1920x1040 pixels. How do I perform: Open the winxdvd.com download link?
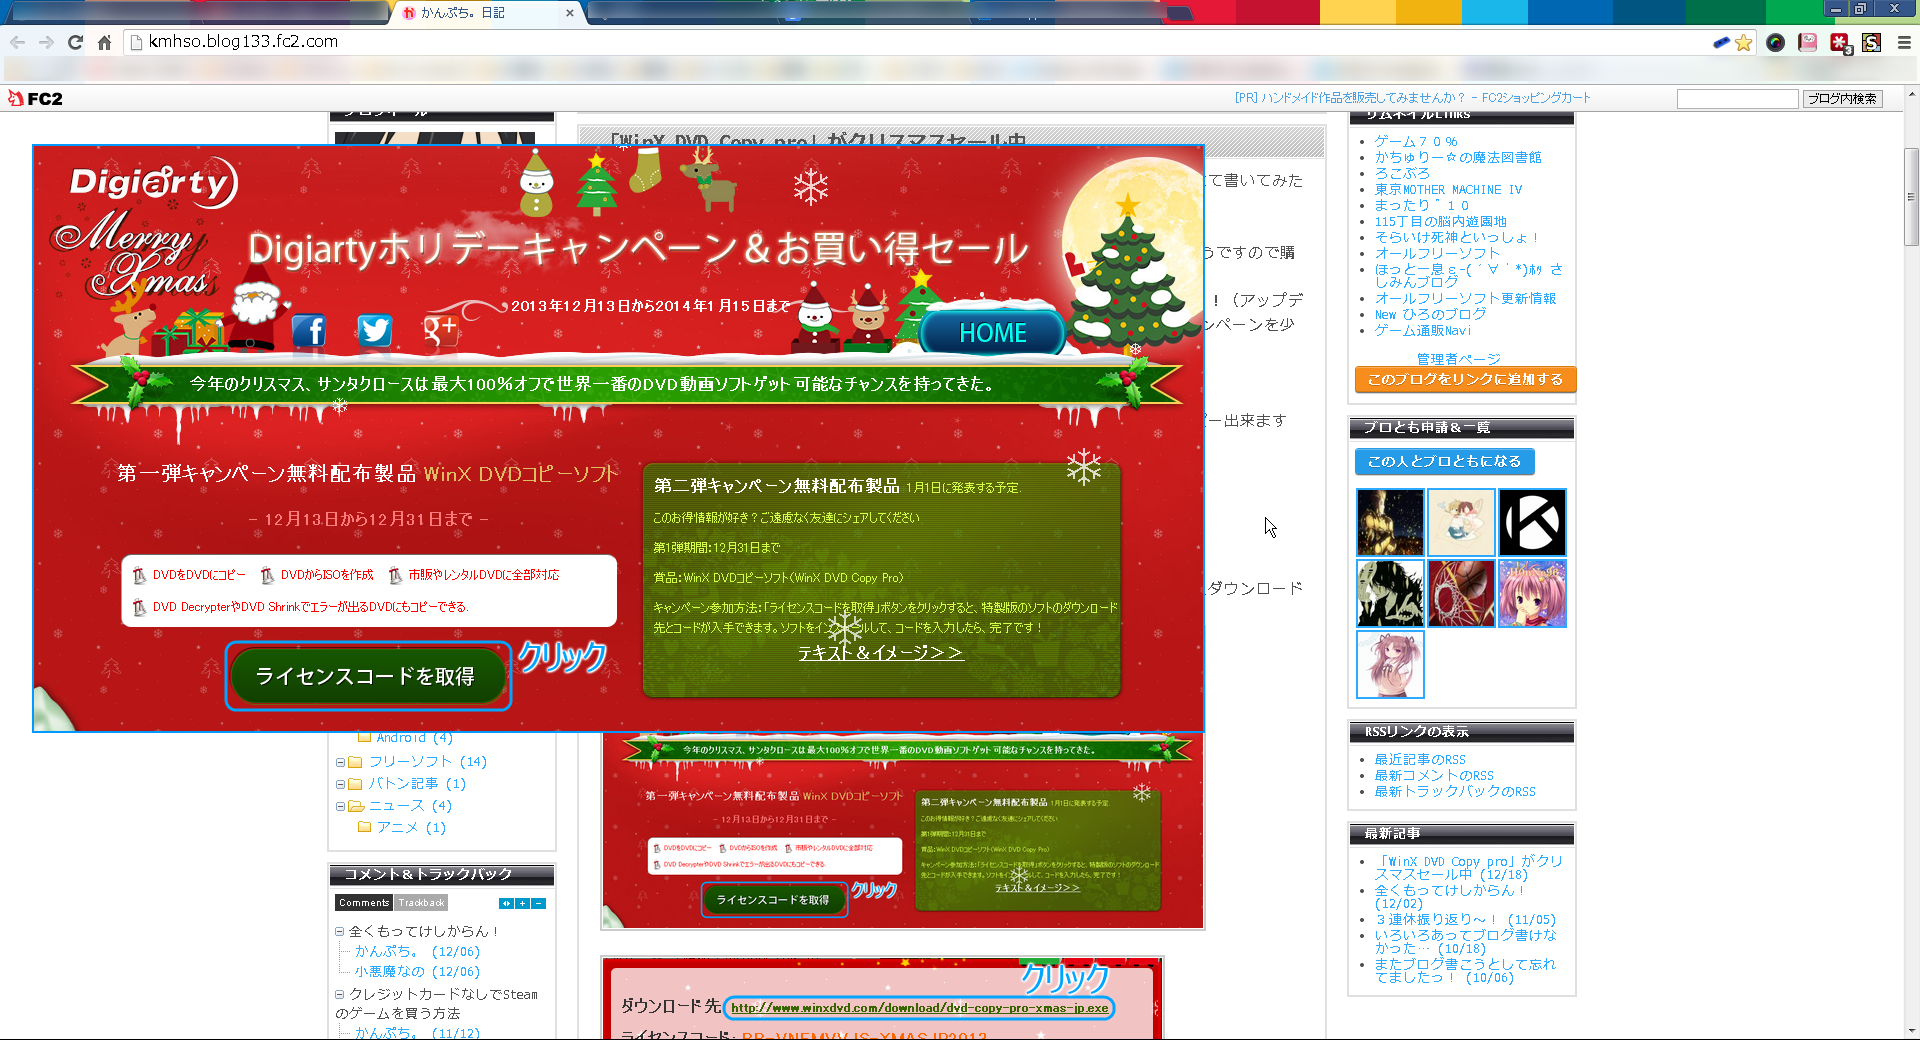coord(919,1007)
